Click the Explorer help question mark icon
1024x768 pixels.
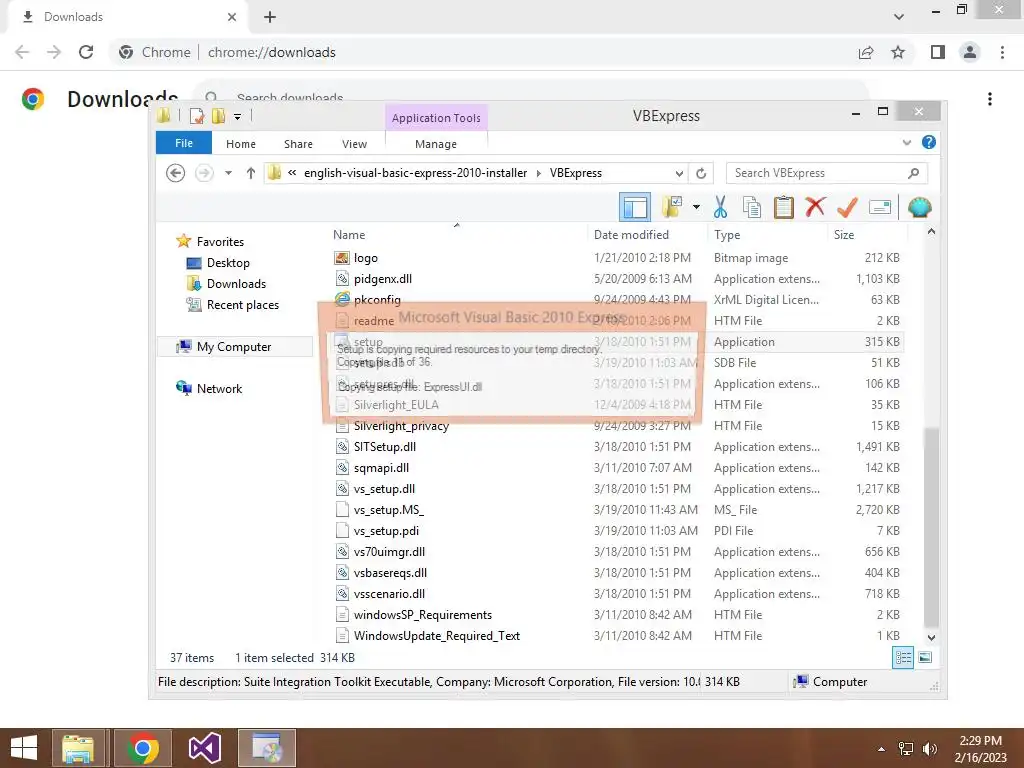(x=928, y=142)
